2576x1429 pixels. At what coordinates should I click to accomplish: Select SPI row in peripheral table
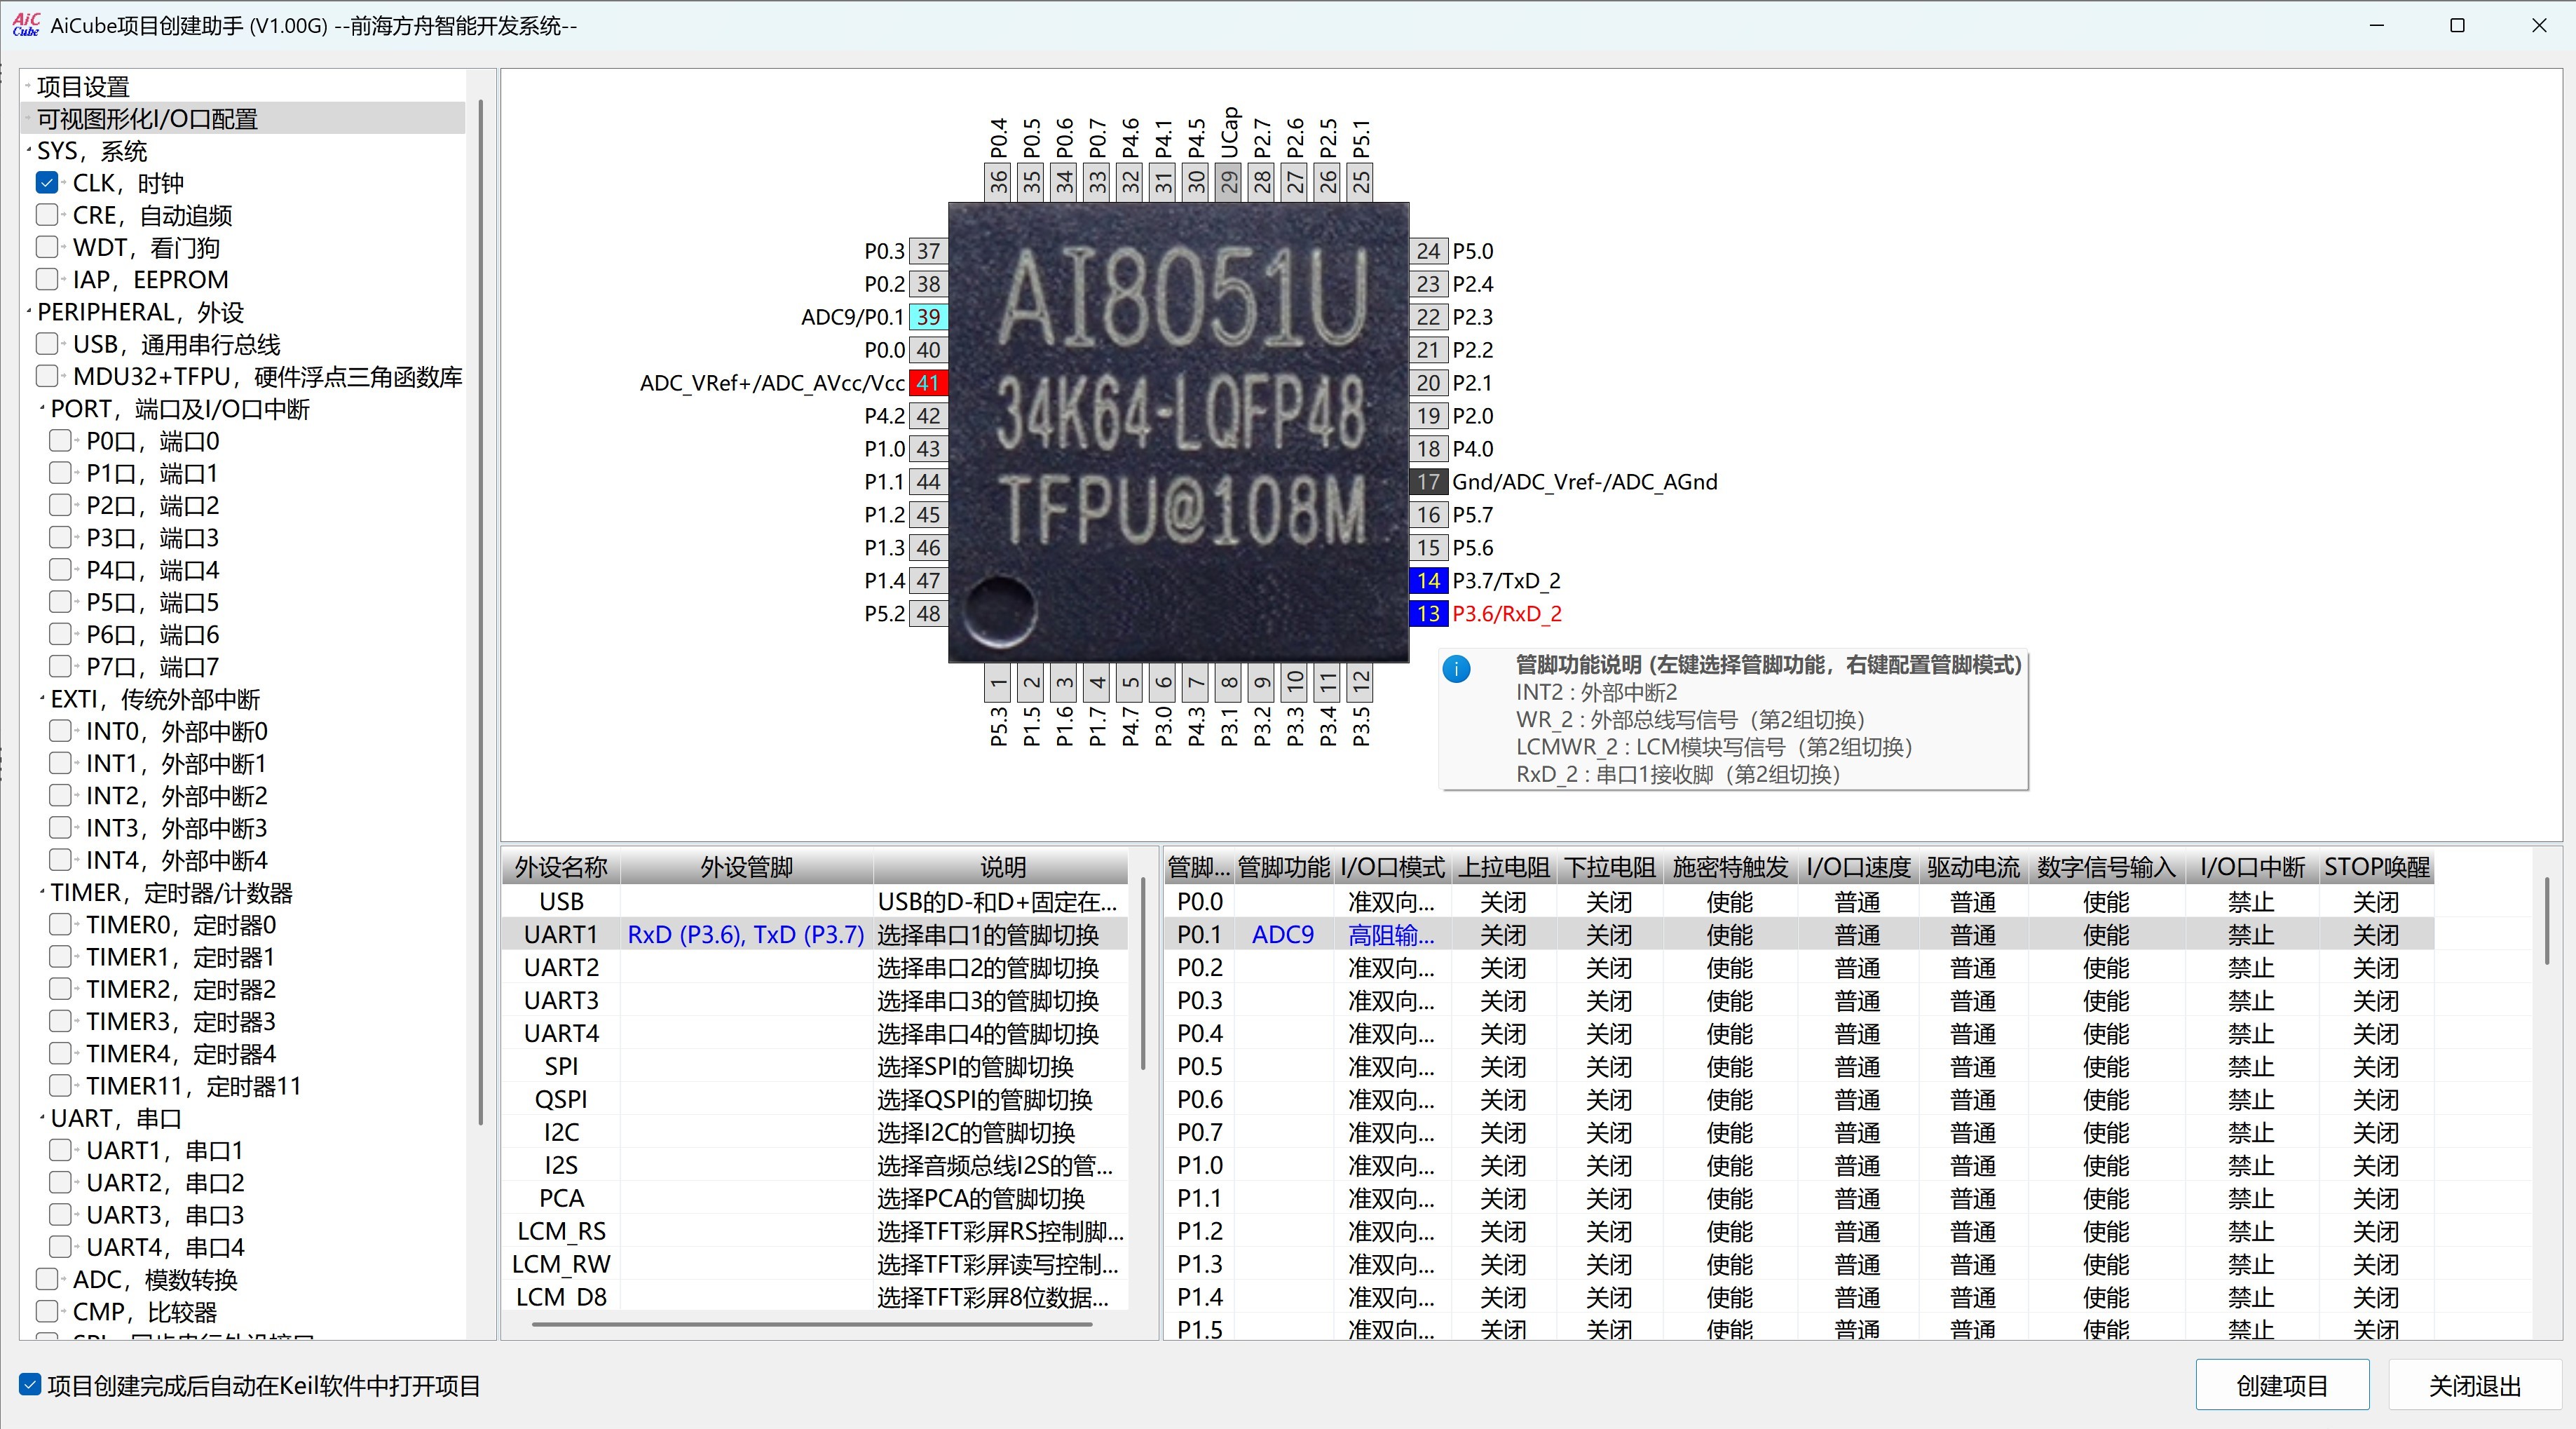[x=815, y=1067]
